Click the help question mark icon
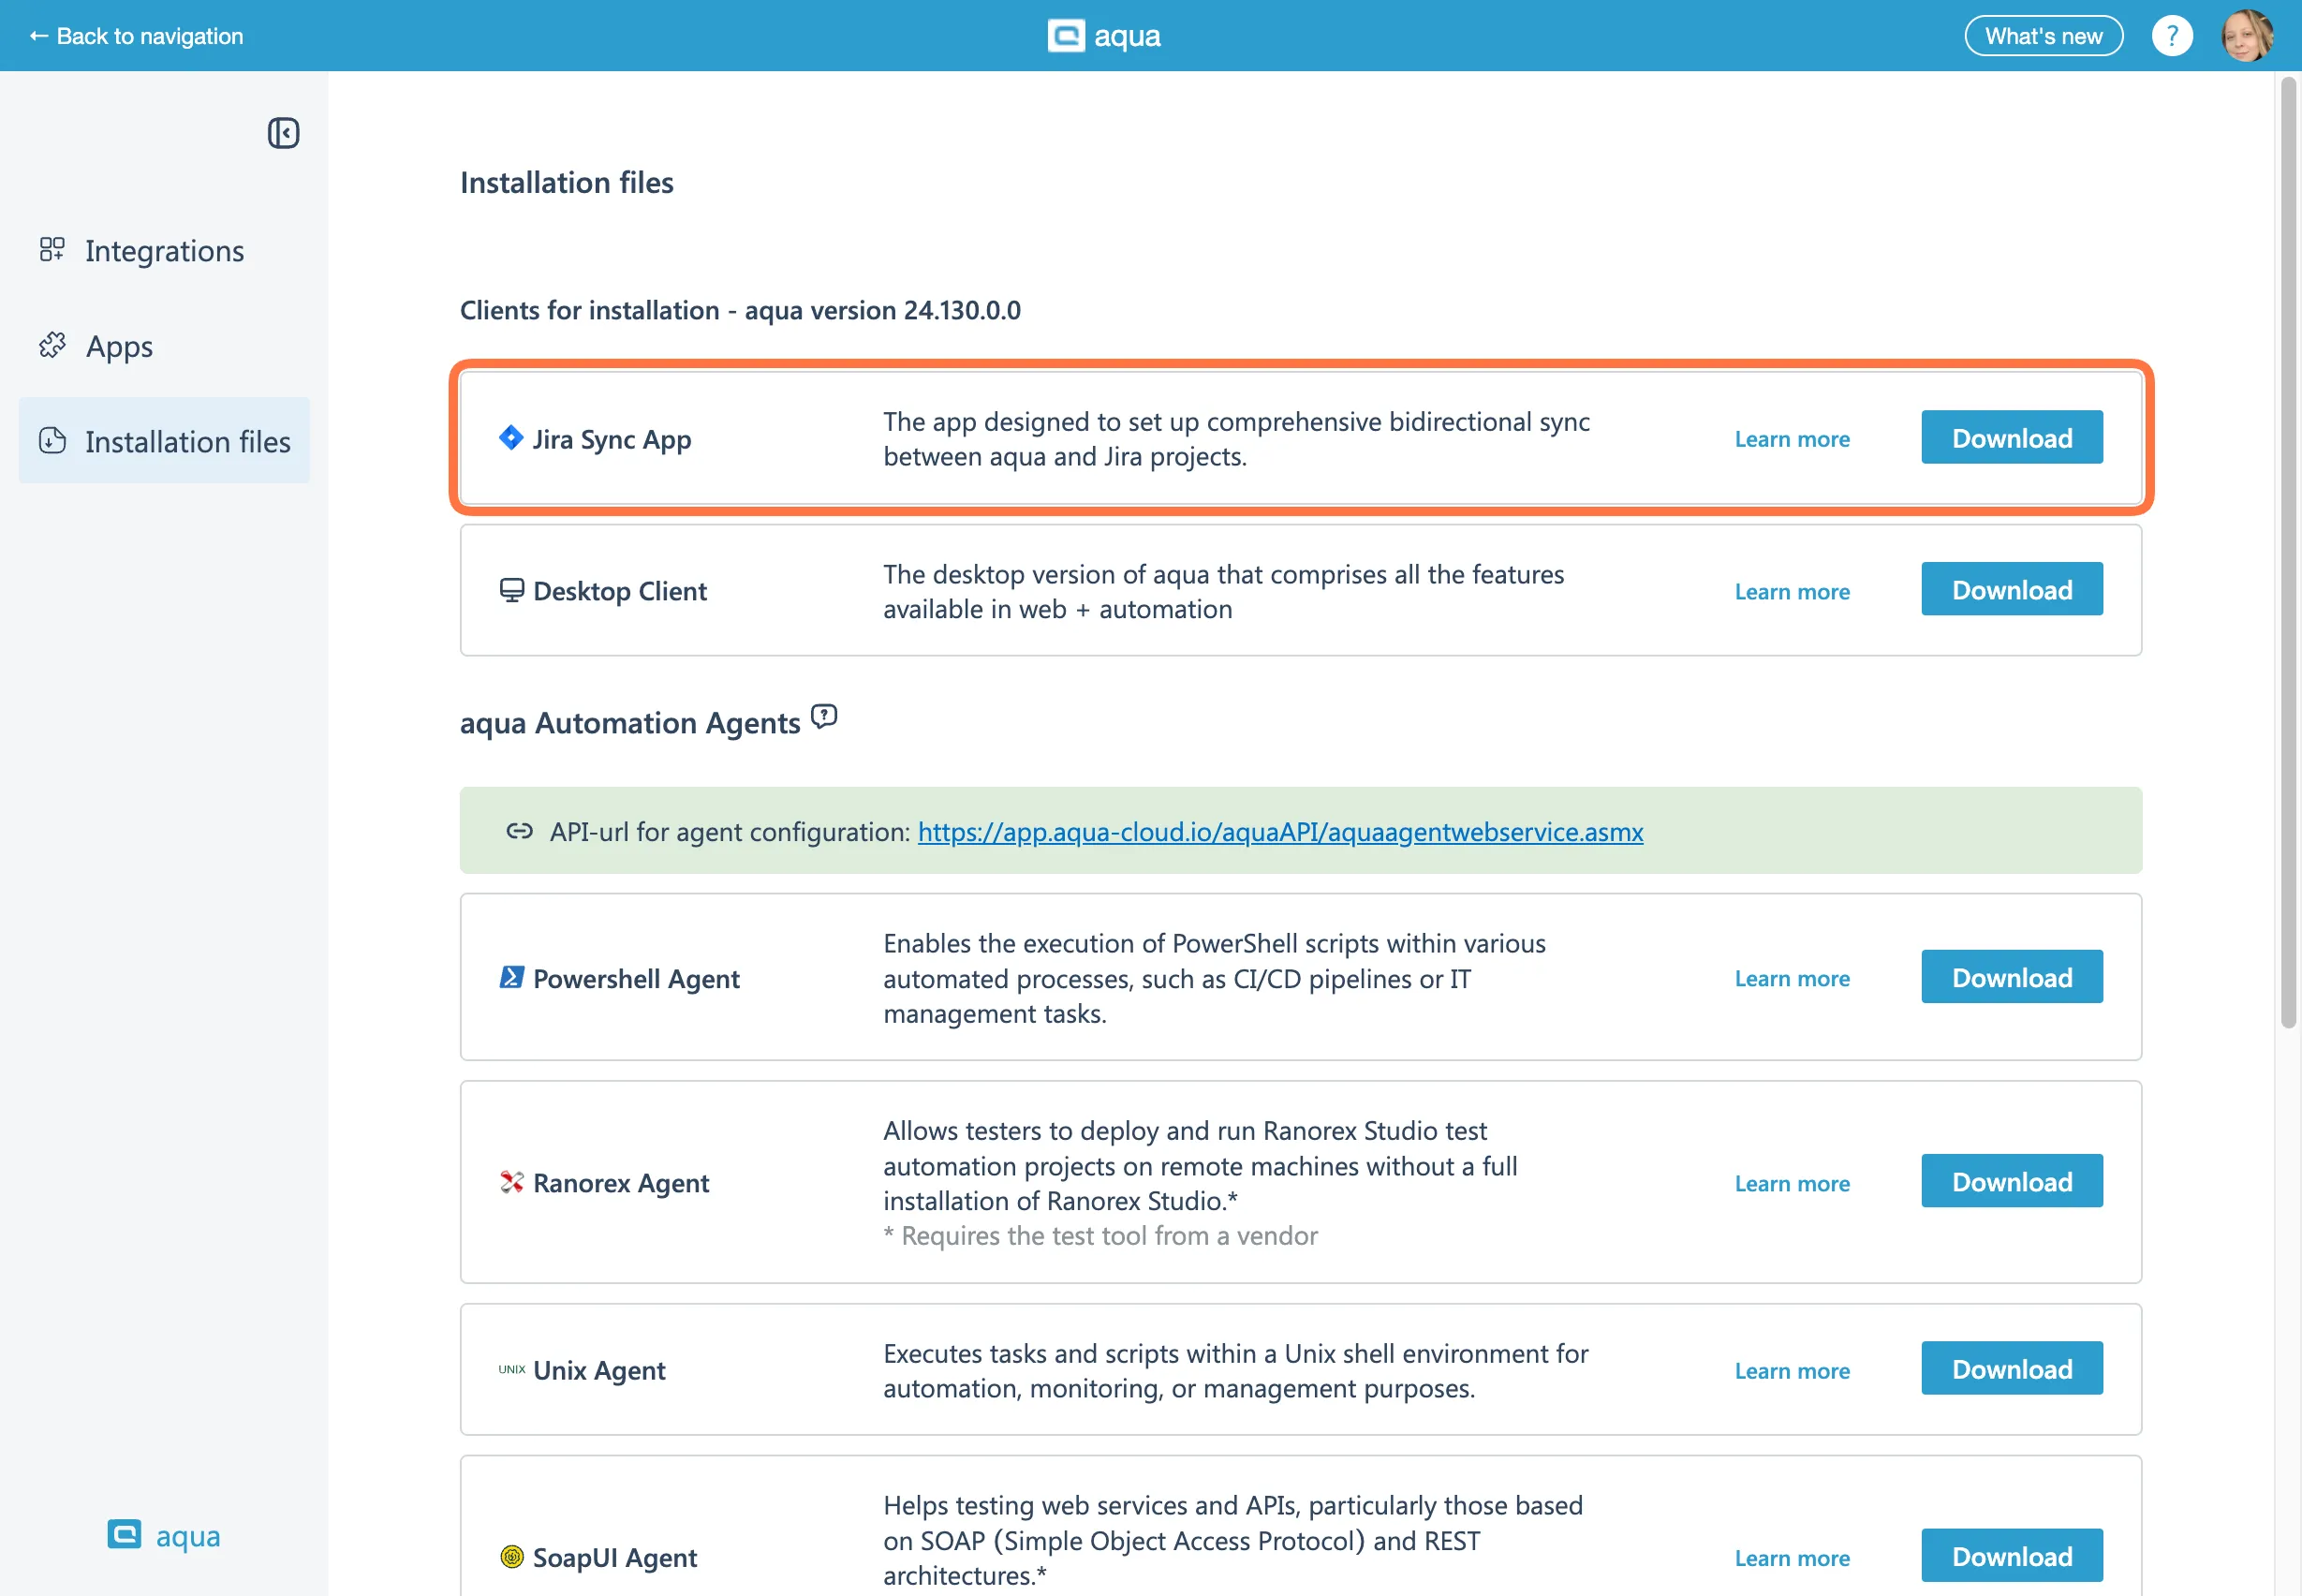 (2171, 36)
